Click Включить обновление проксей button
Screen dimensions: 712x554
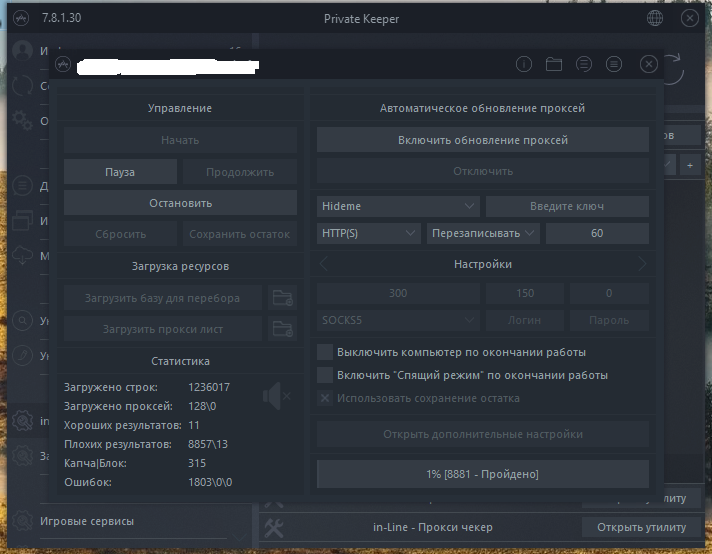(x=483, y=140)
